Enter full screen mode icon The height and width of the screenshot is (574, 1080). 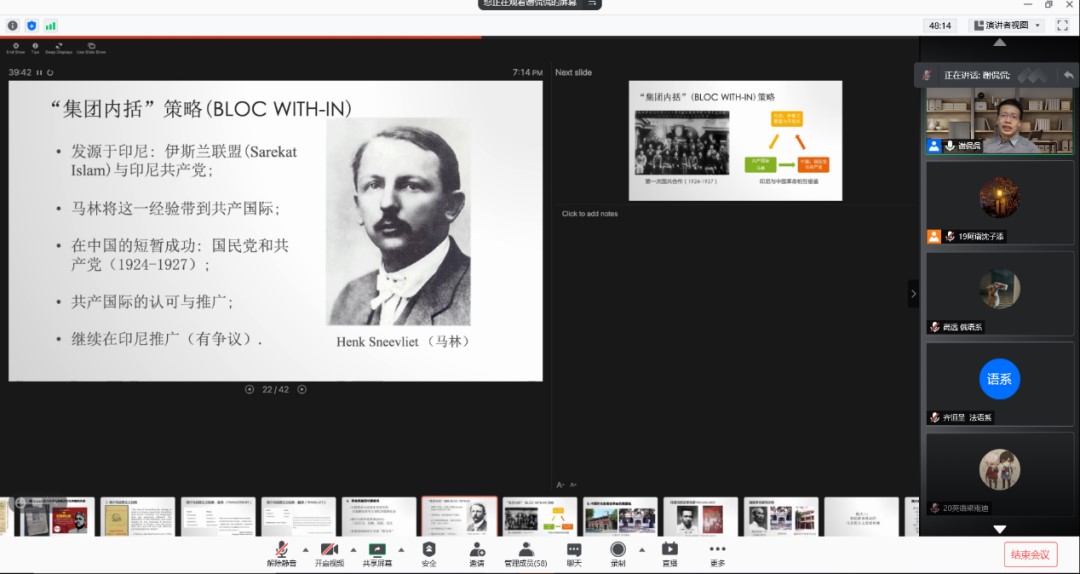click(1063, 25)
